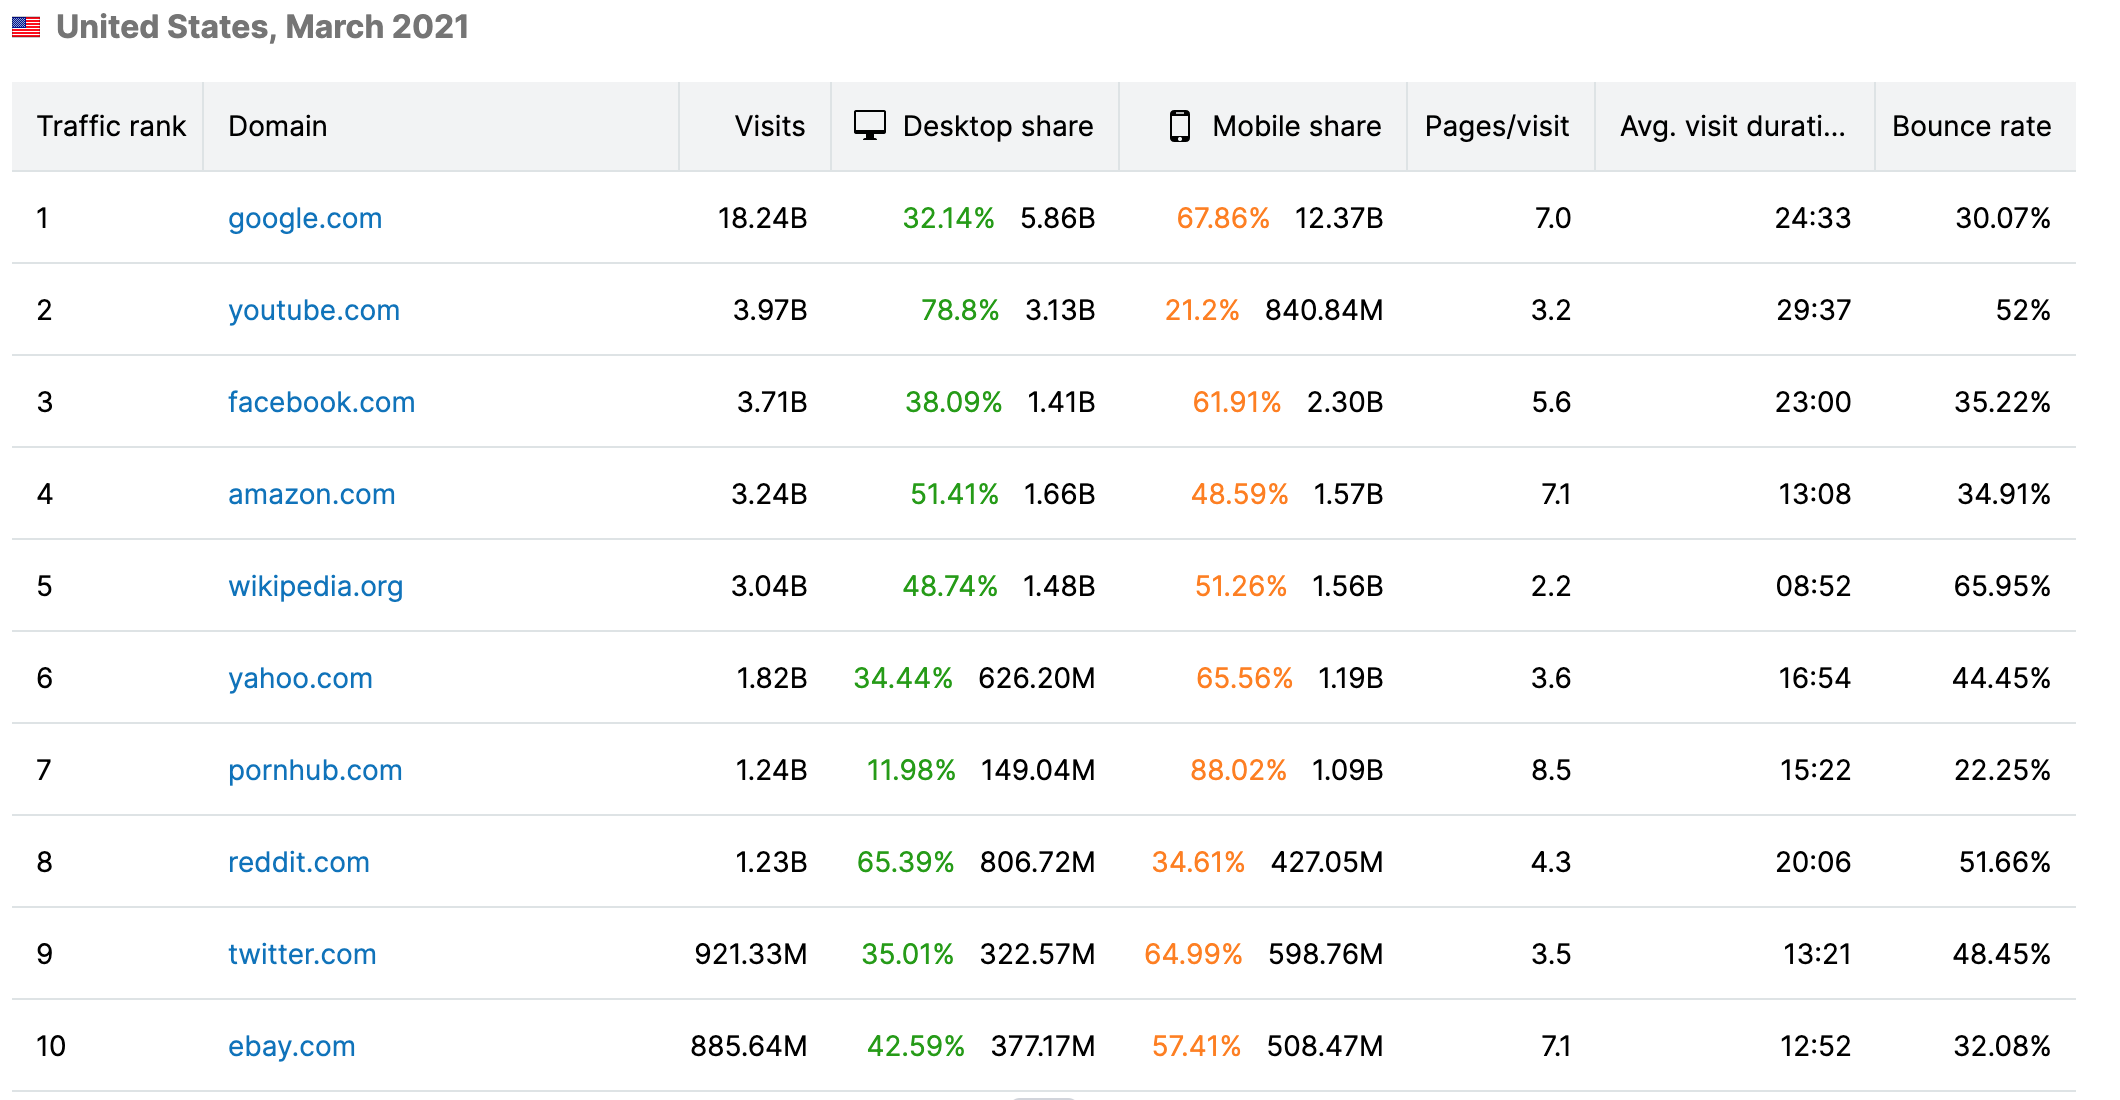Image resolution: width=2120 pixels, height=1100 pixels.
Task: Click traffic rank number 10
Action: click(51, 1046)
